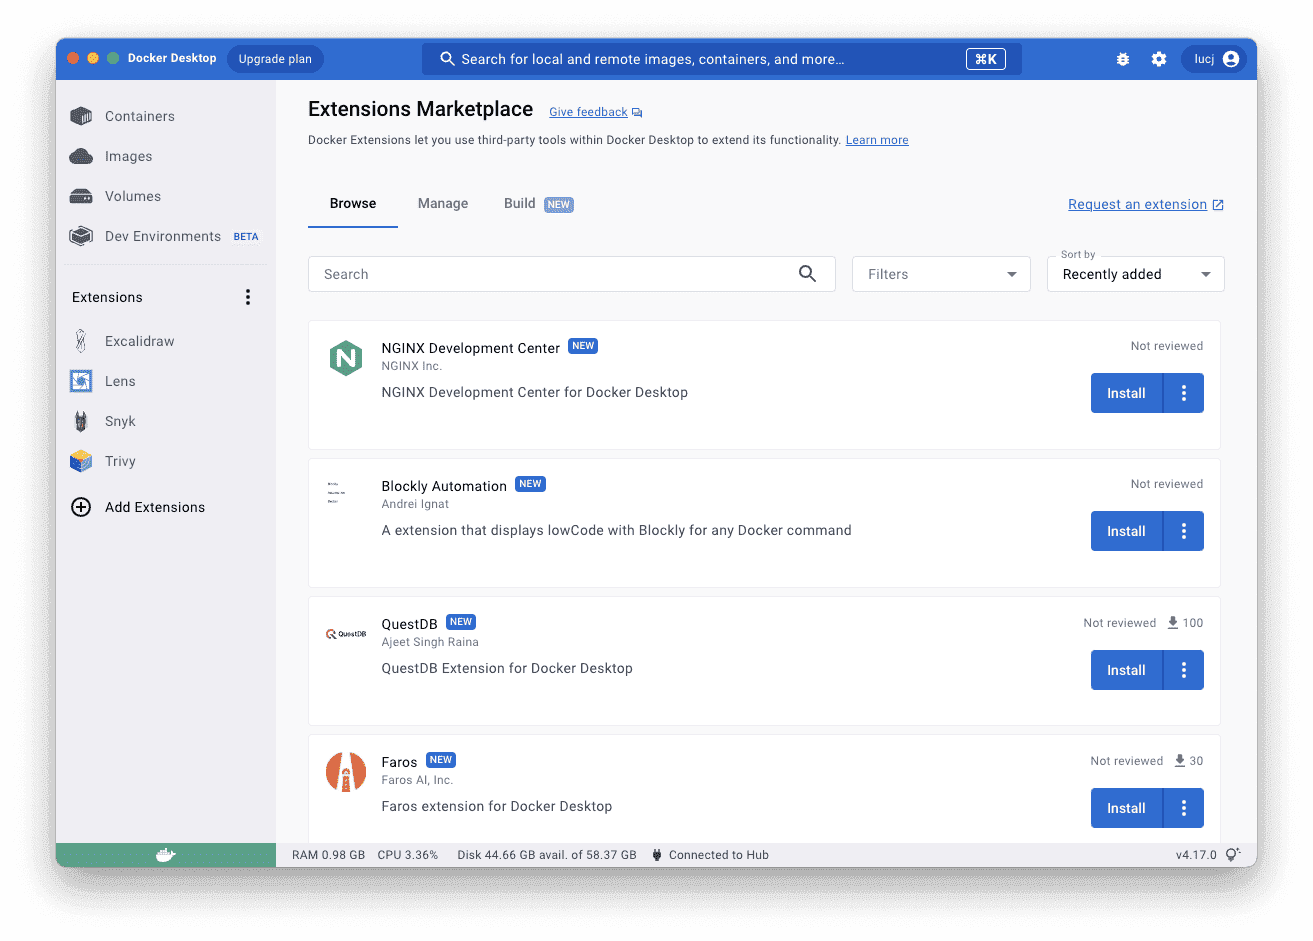Click RAM 0.98 GB in status bar
1313x941 pixels.
(x=328, y=855)
